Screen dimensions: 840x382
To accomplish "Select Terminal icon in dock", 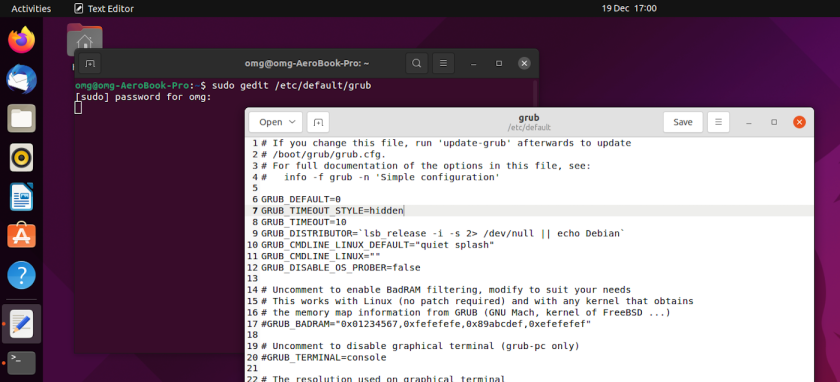I will 21,363.
